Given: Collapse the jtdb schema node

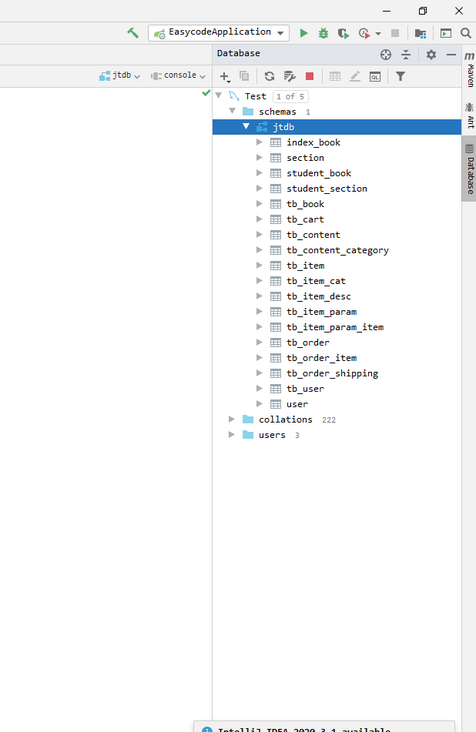Looking at the screenshot, I should pyautogui.click(x=246, y=127).
